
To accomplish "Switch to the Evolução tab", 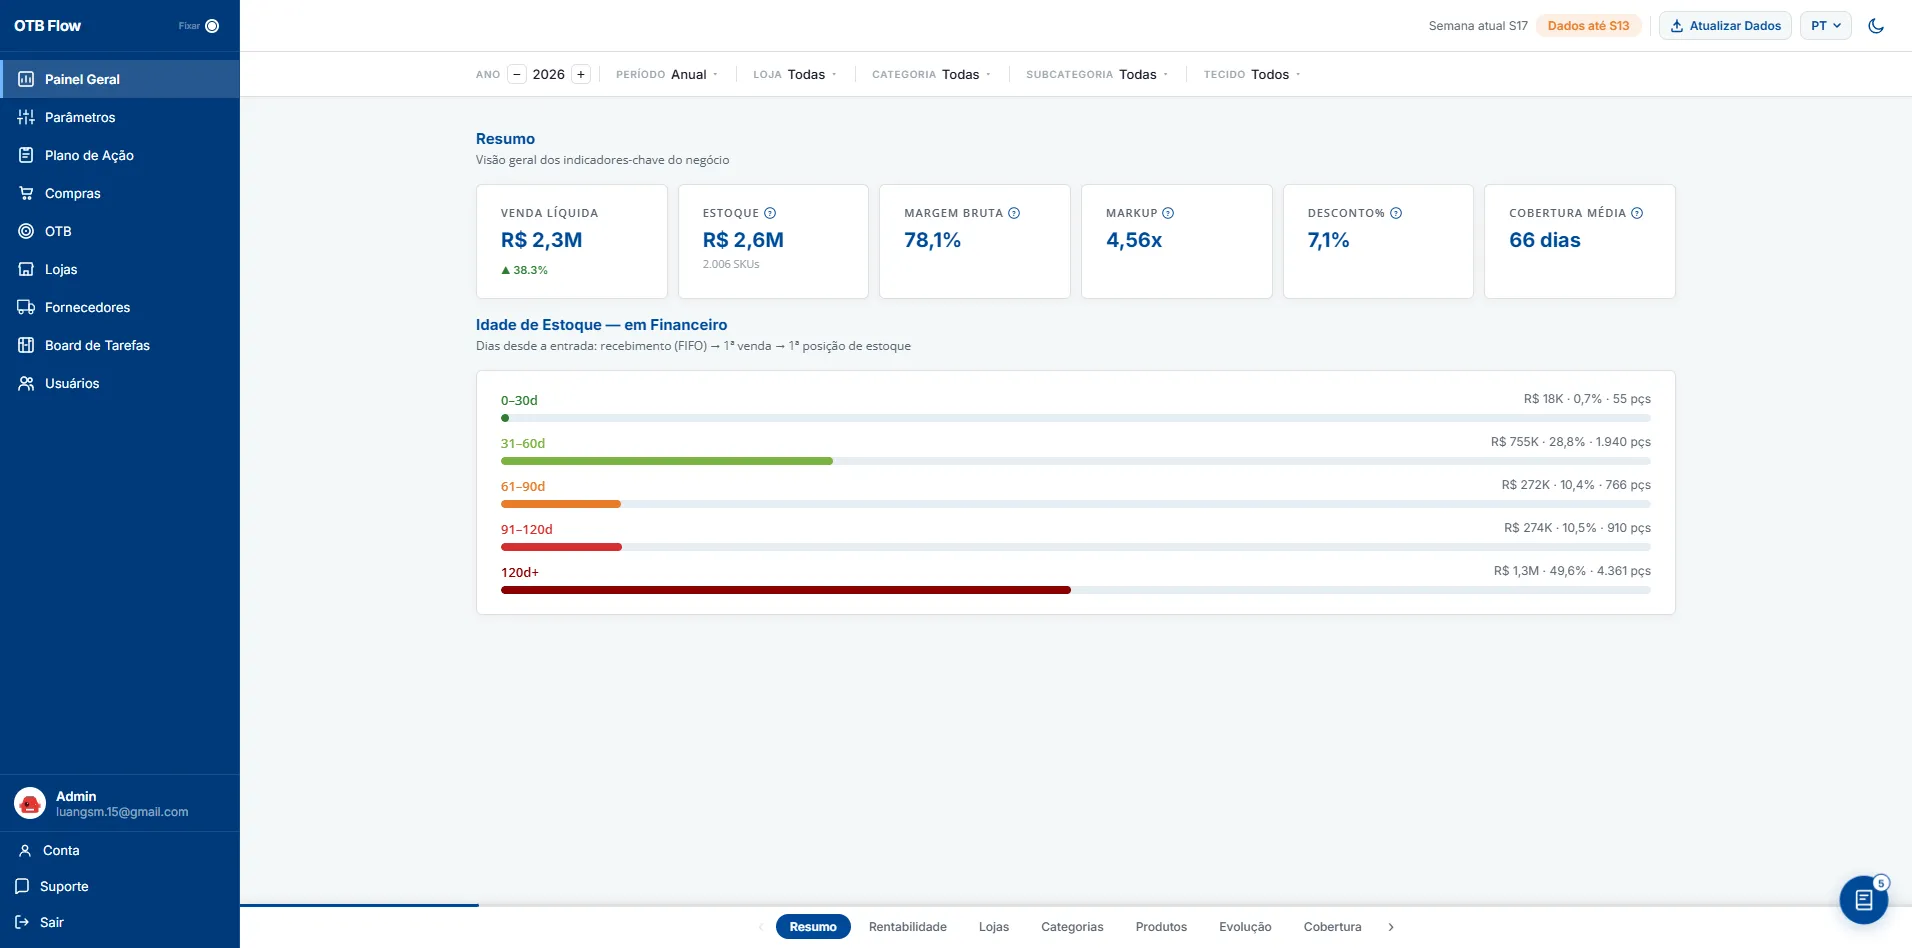I will click(1245, 927).
